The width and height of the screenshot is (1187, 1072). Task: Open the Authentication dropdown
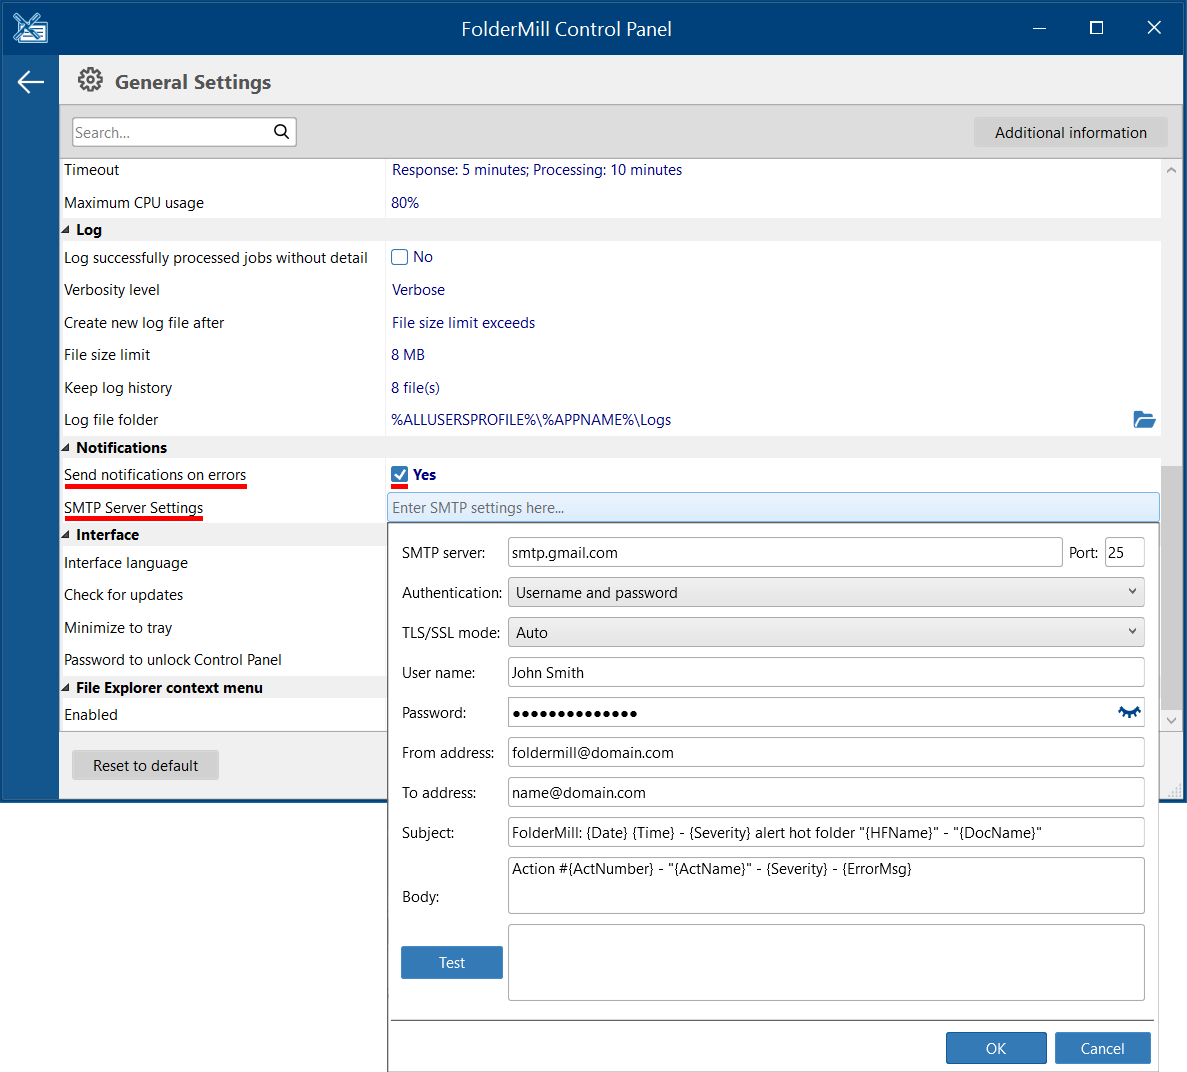[x=826, y=593]
